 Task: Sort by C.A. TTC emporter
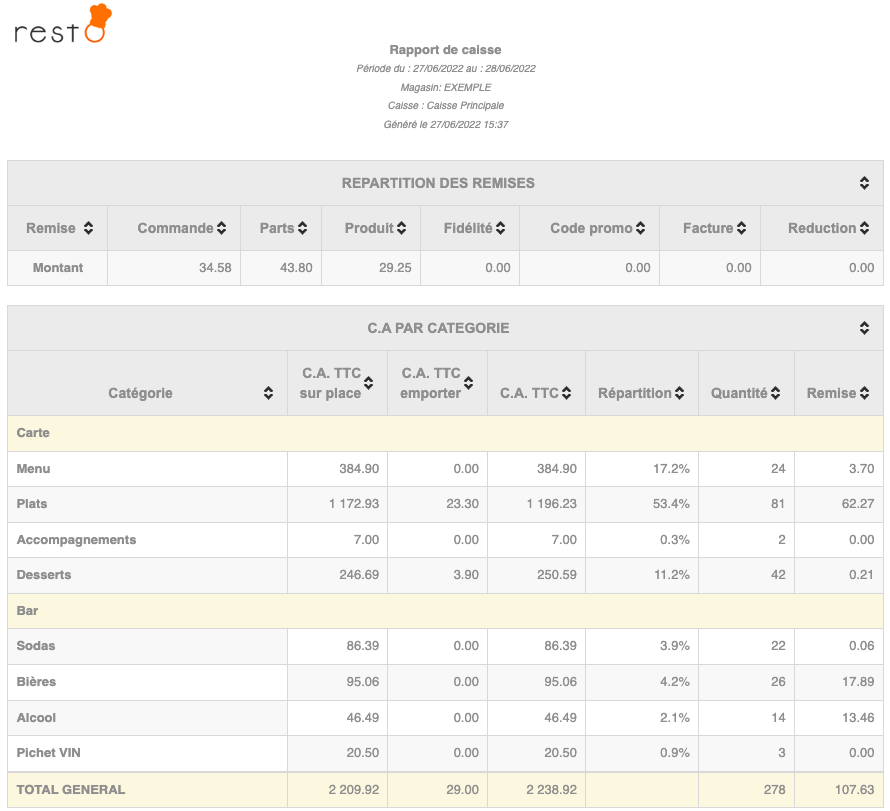pyautogui.click(x=468, y=383)
